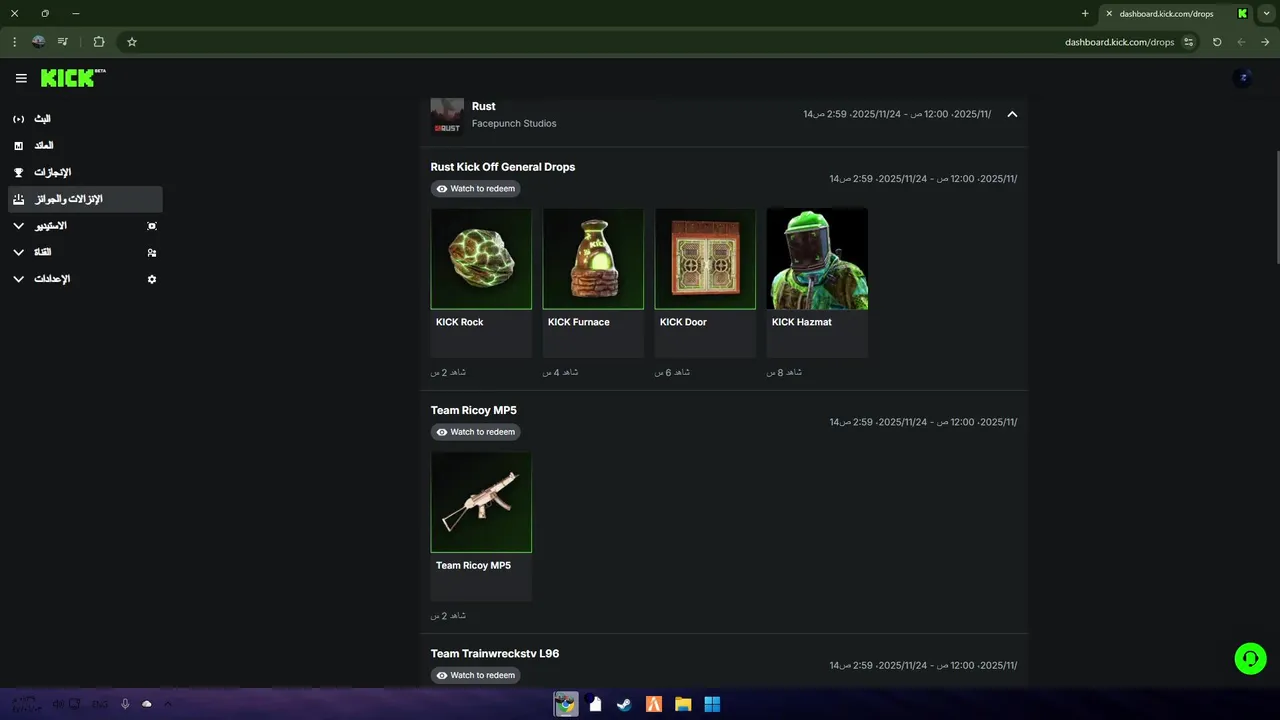Select the KICK Door drop image

tap(705, 259)
